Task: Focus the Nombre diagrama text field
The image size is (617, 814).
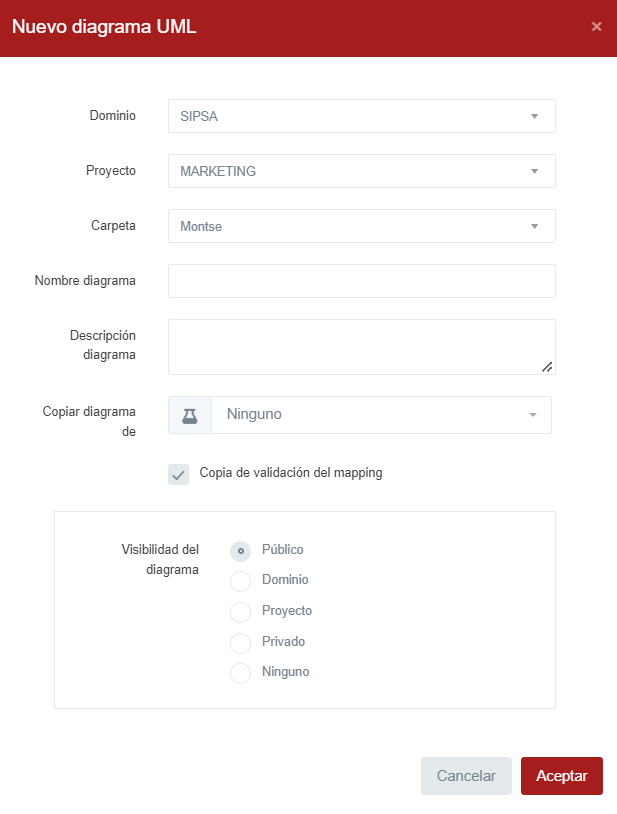Action: coord(361,281)
